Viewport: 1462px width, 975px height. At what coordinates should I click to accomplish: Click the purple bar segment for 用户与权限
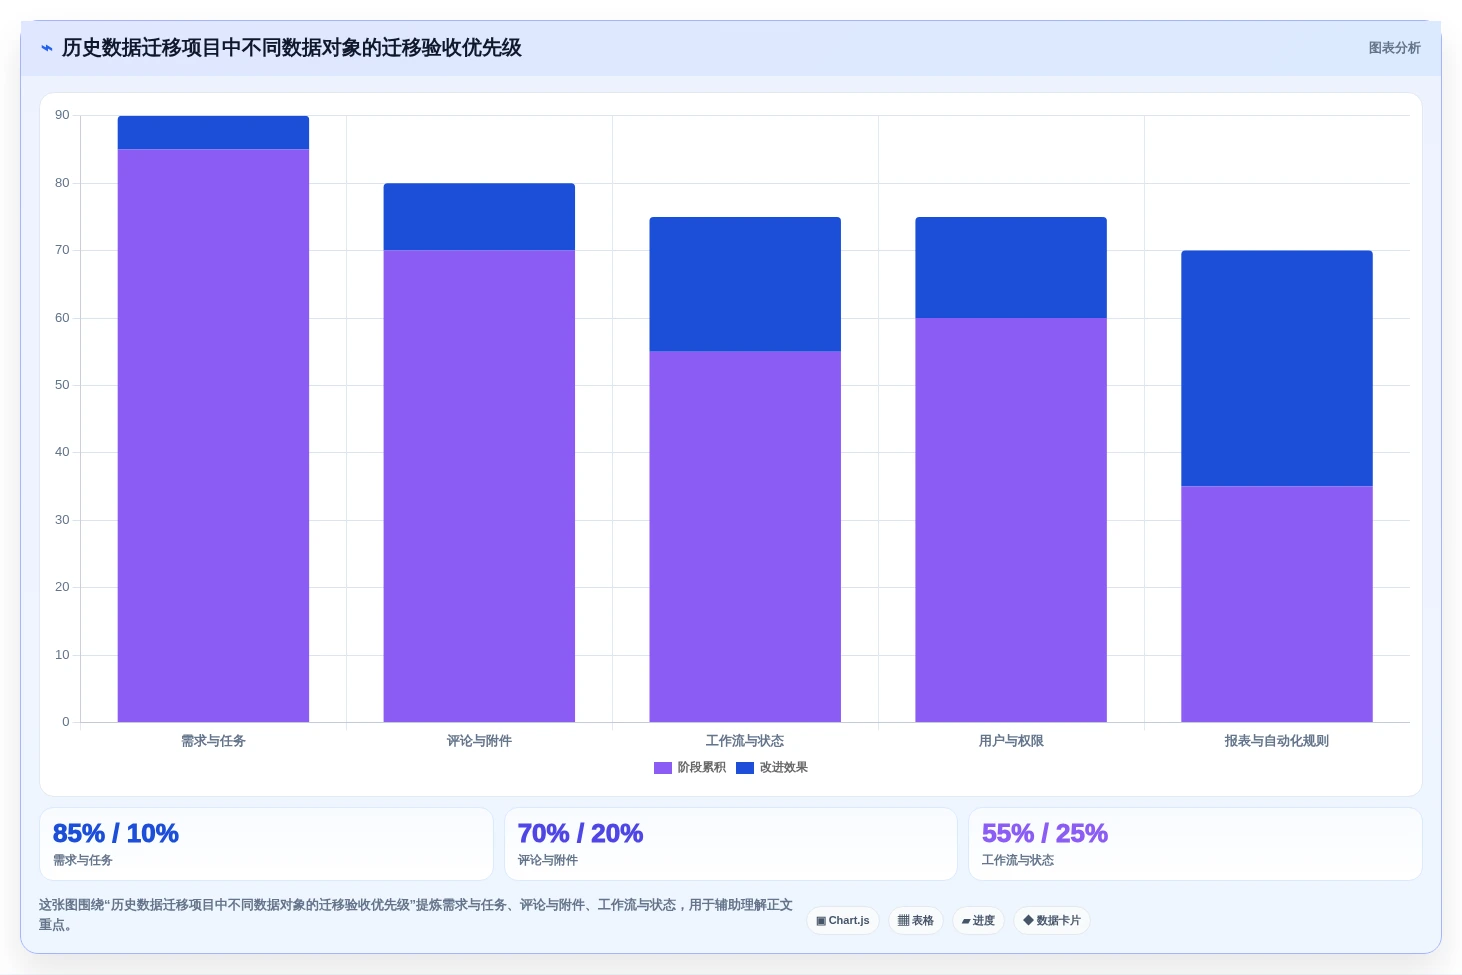1011,520
